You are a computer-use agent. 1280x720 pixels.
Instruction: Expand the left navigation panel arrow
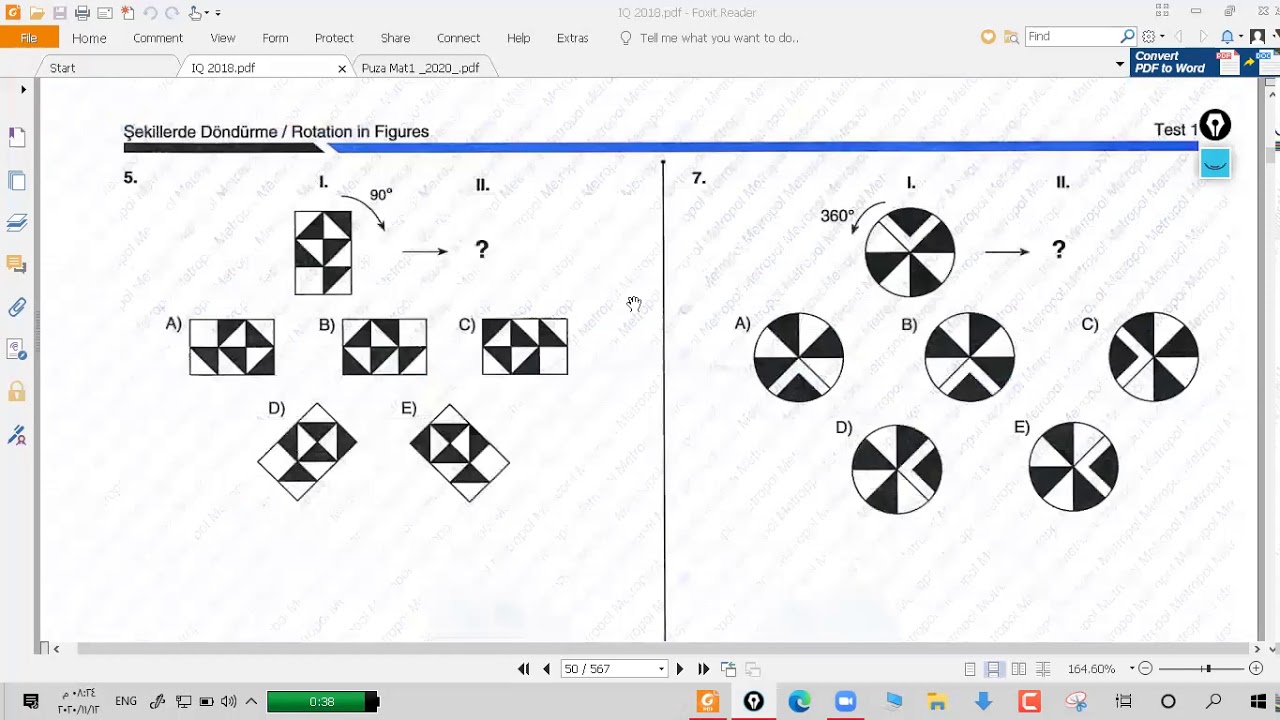(23, 90)
